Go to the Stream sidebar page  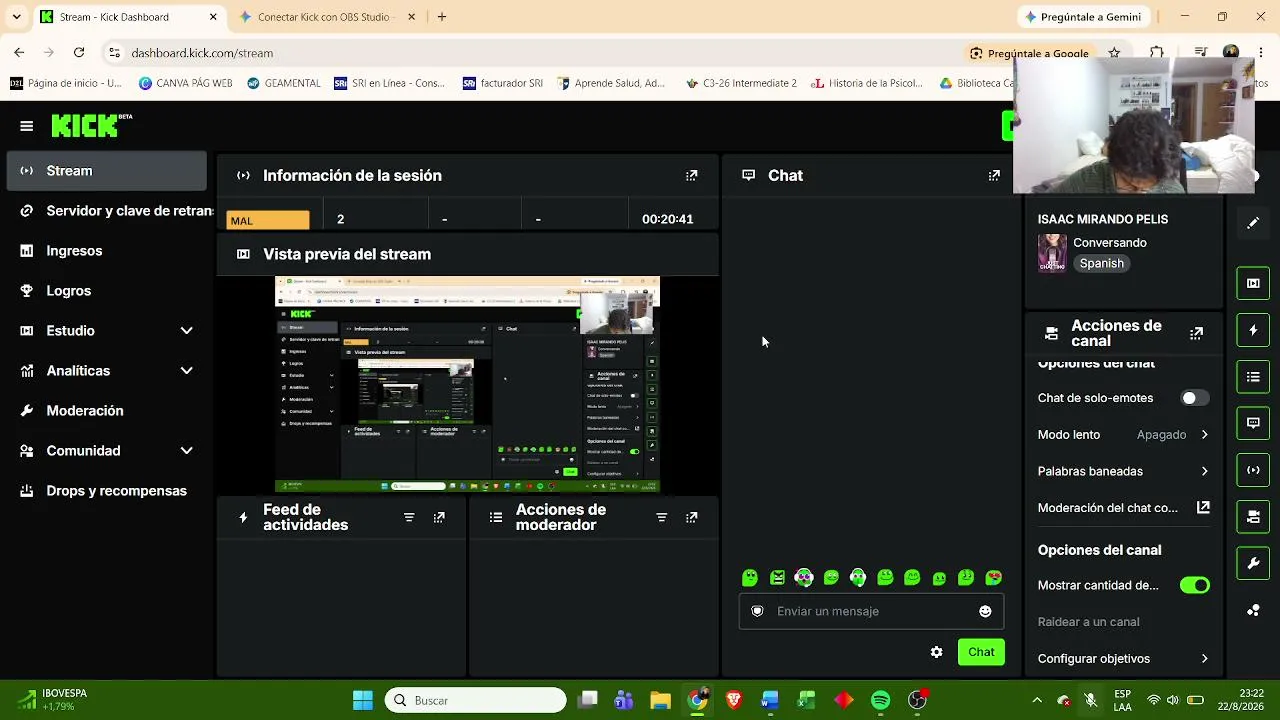click(106, 171)
